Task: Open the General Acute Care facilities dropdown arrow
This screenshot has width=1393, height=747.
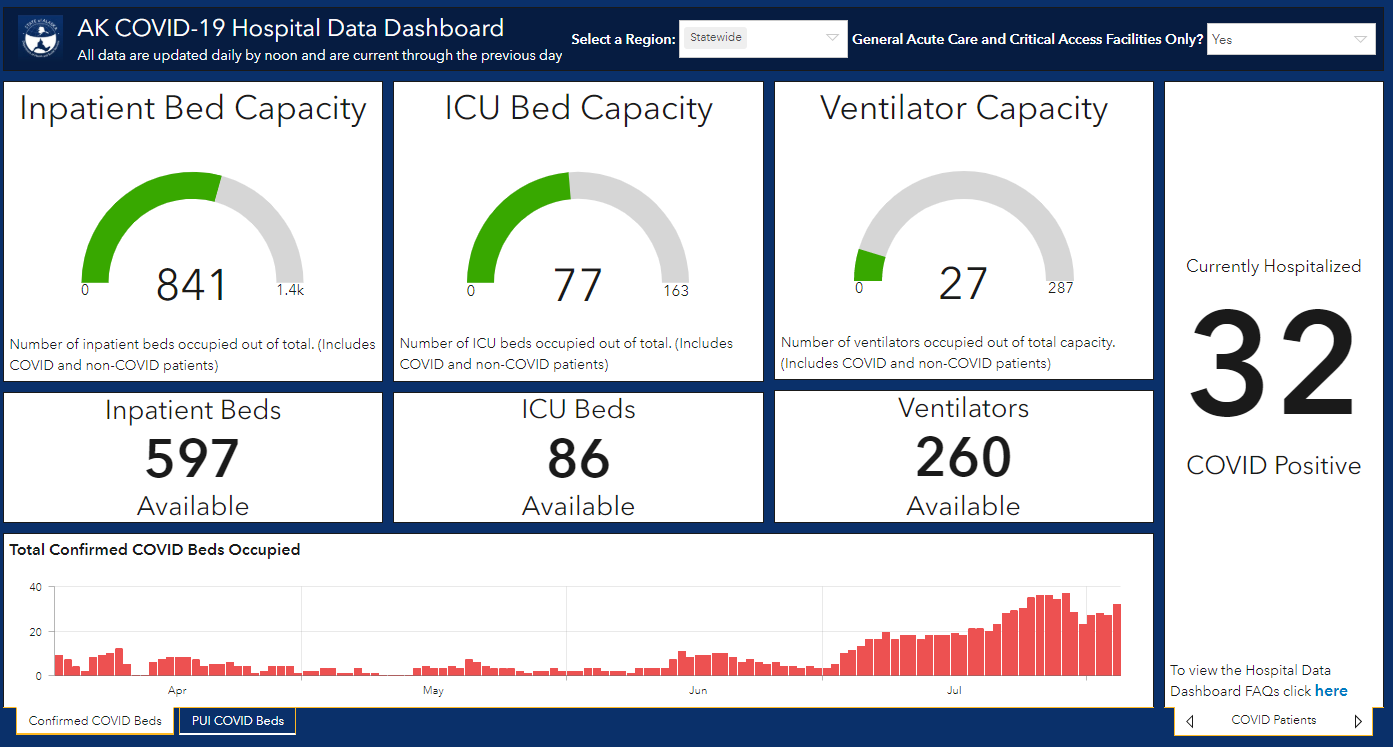Action: (x=1360, y=39)
